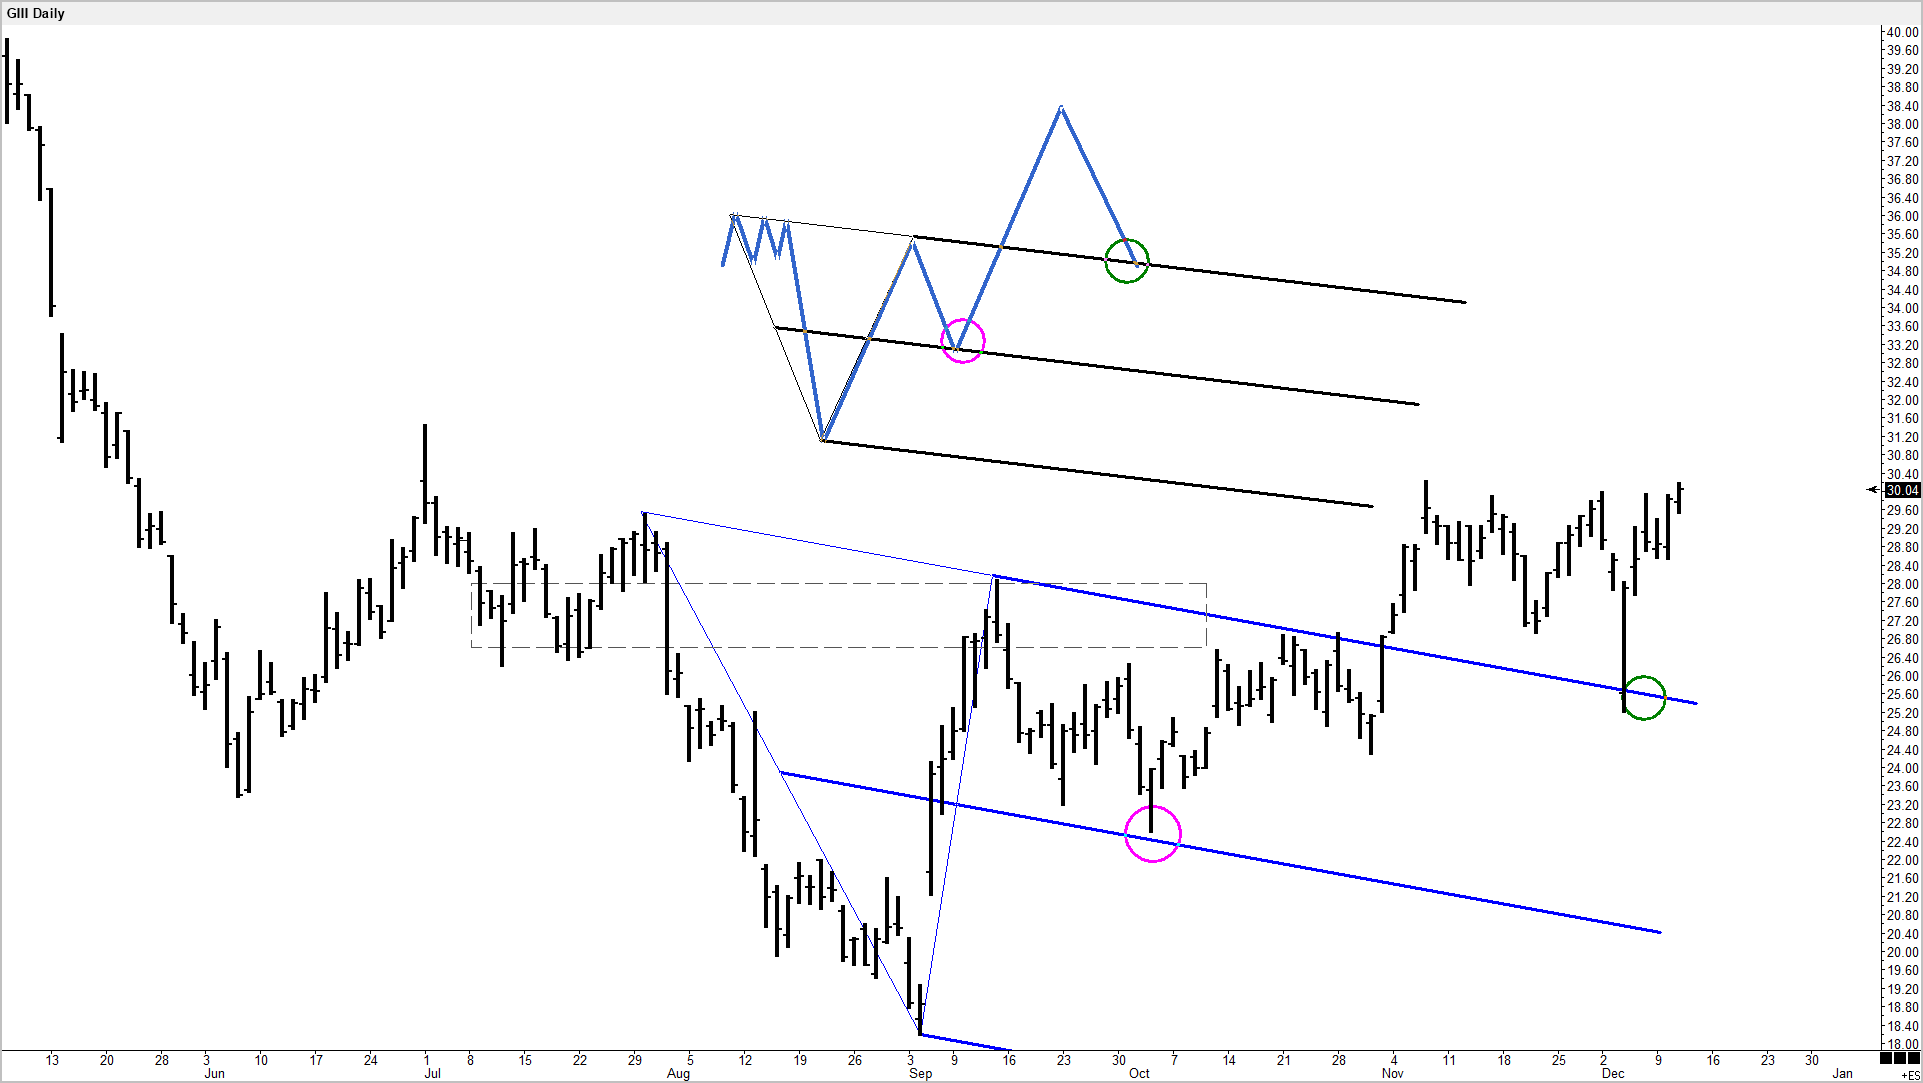
Task: Click the green circle on upper blue channel line
Action: [x=1644, y=698]
